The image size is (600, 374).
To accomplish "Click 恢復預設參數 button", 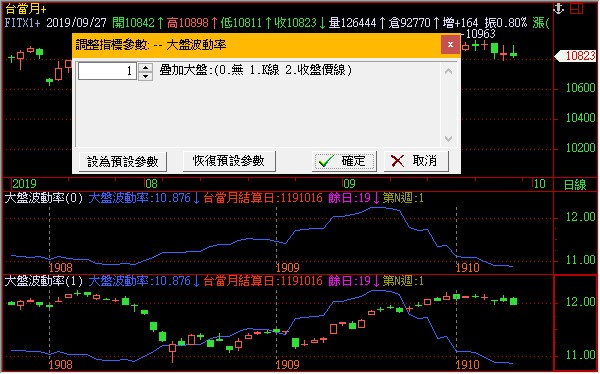I will tap(229, 161).
